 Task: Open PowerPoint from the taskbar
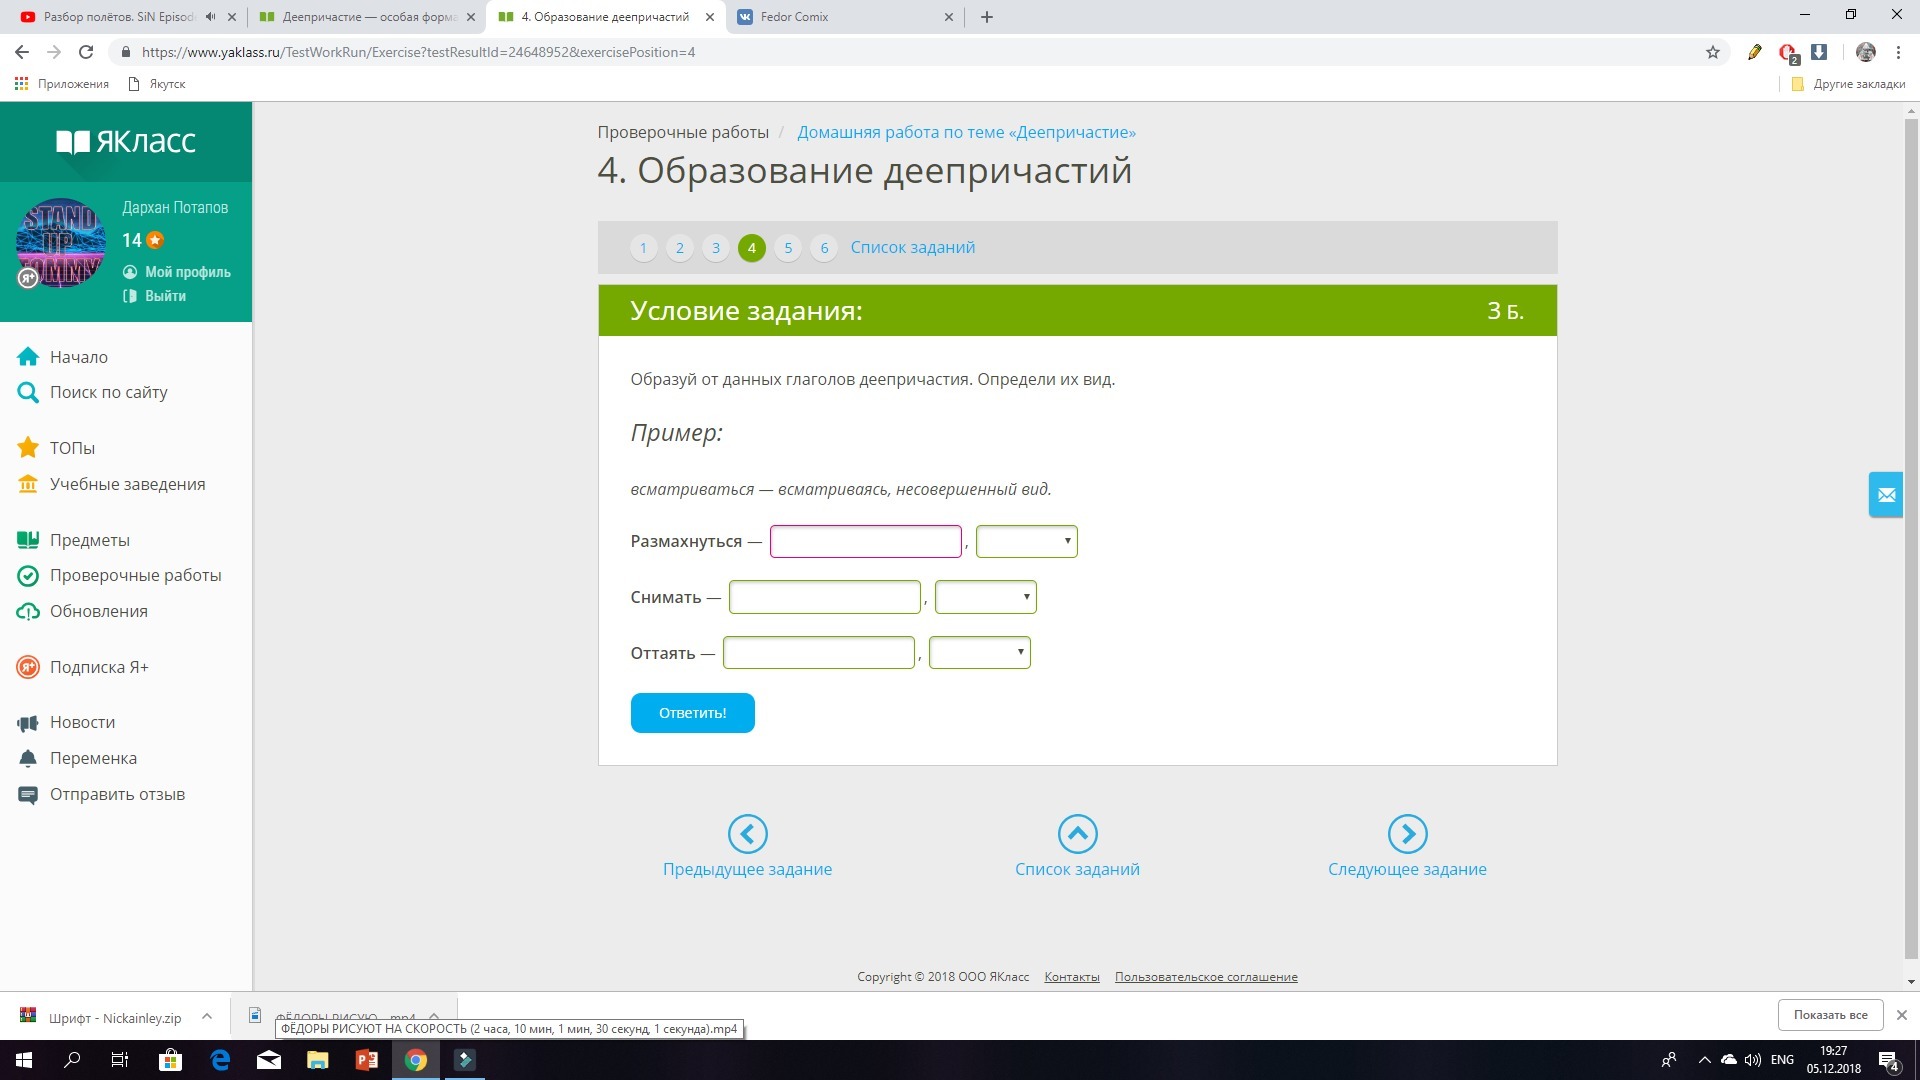pos(367,1060)
